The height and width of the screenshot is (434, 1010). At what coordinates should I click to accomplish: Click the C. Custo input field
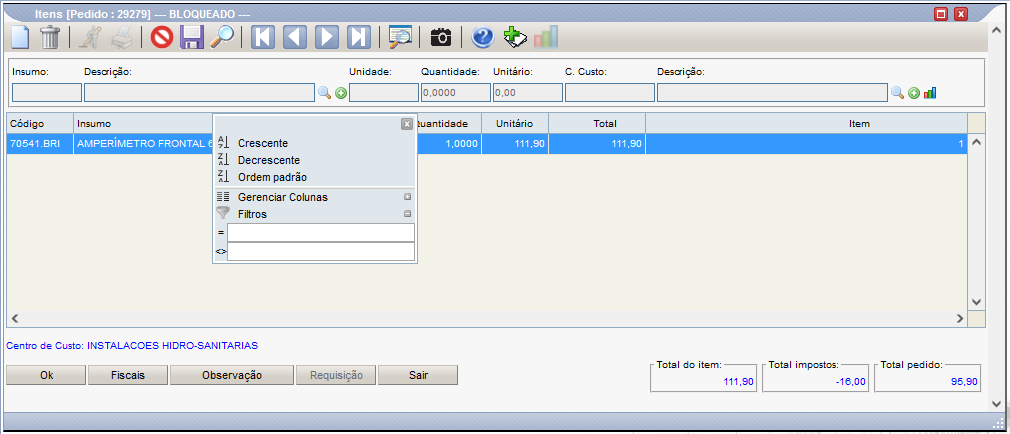click(x=610, y=93)
